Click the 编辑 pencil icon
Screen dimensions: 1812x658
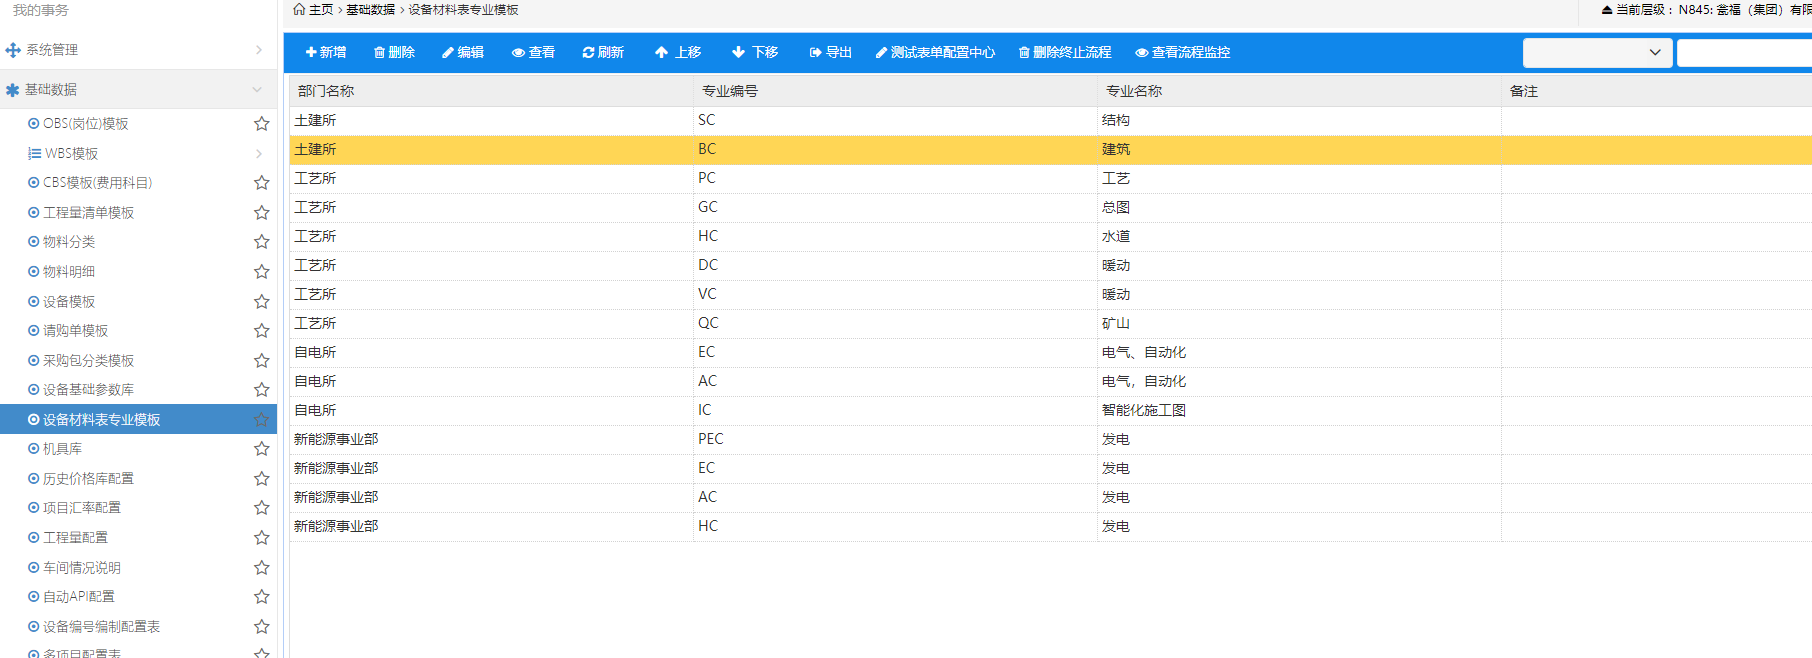point(448,53)
